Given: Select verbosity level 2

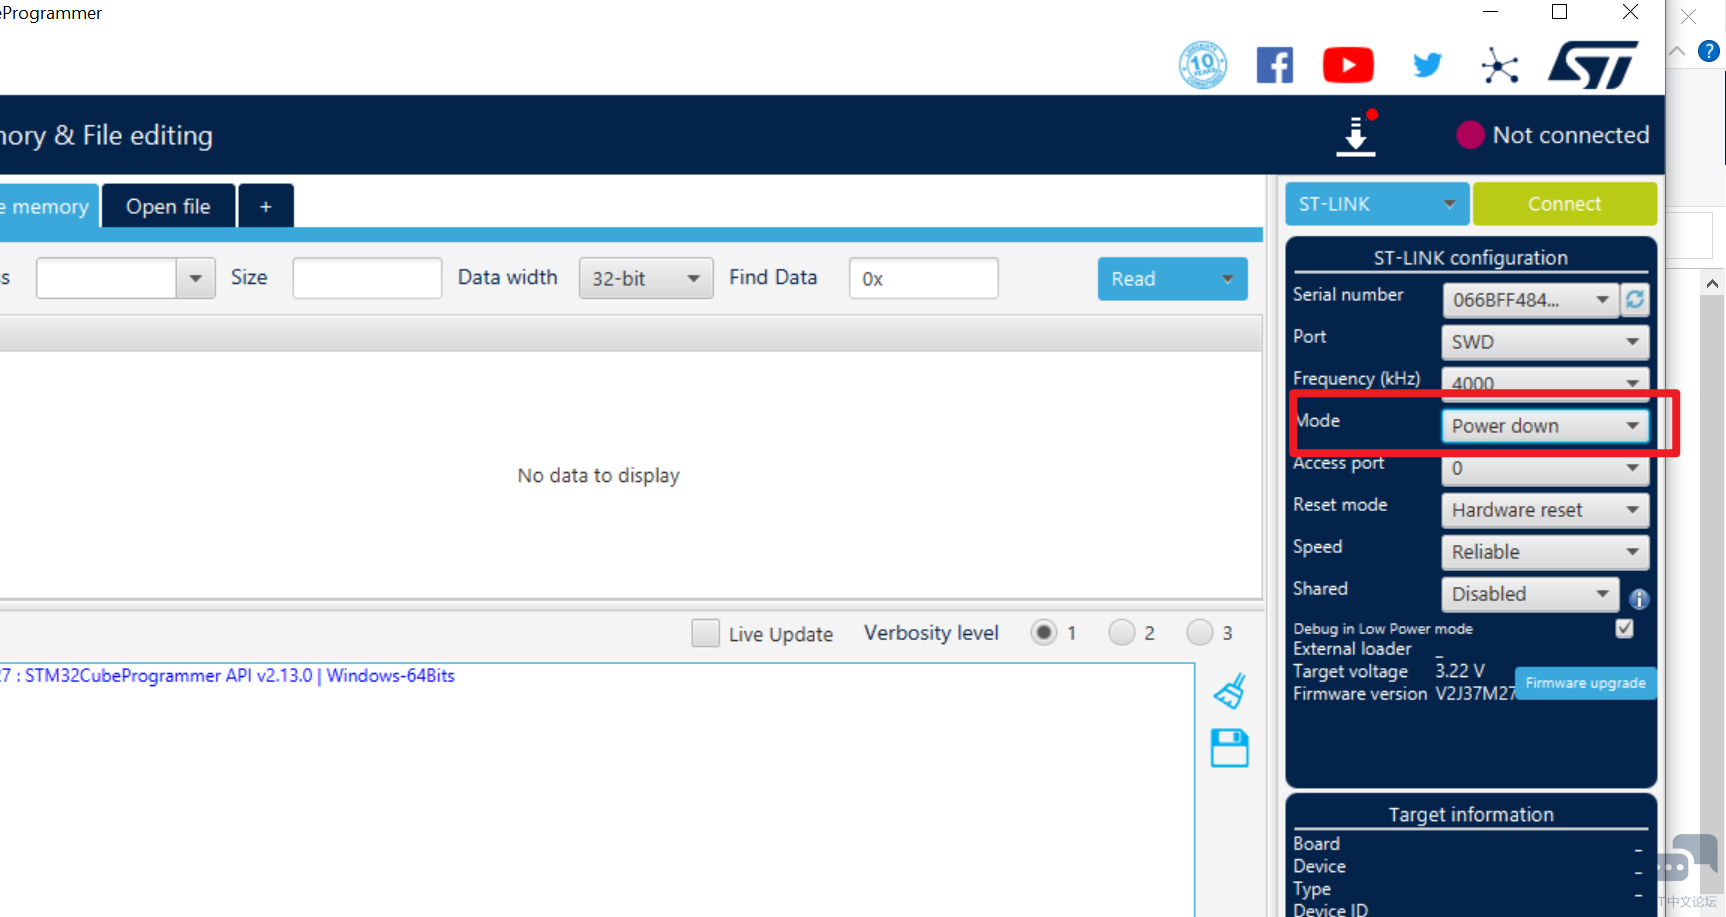Looking at the screenshot, I should (x=1122, y=632).
